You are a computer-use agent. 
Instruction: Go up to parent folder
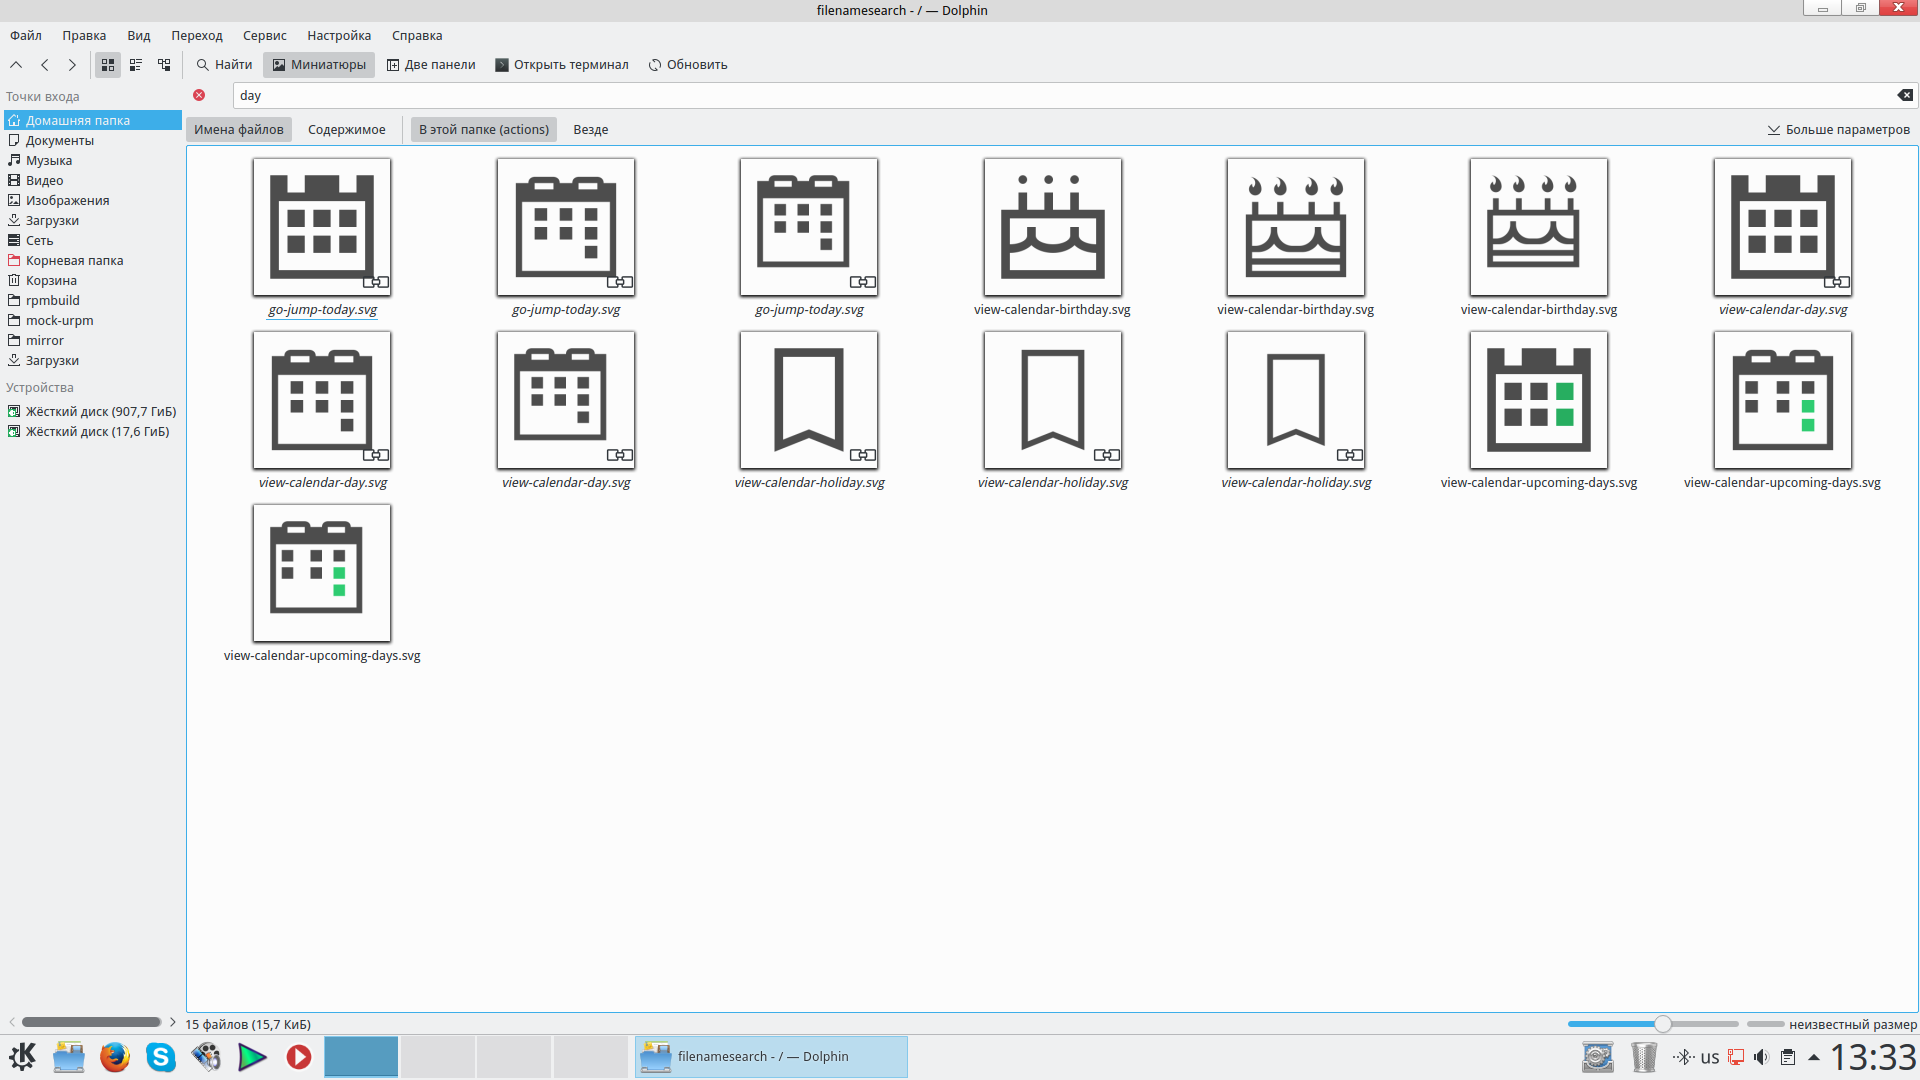click(16, 65)
